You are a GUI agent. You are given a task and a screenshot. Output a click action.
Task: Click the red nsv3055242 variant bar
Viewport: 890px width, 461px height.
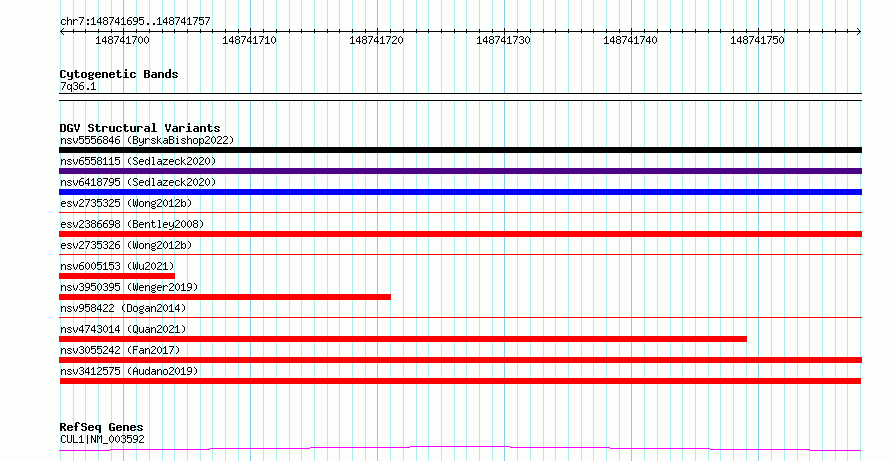pos(460,360)
